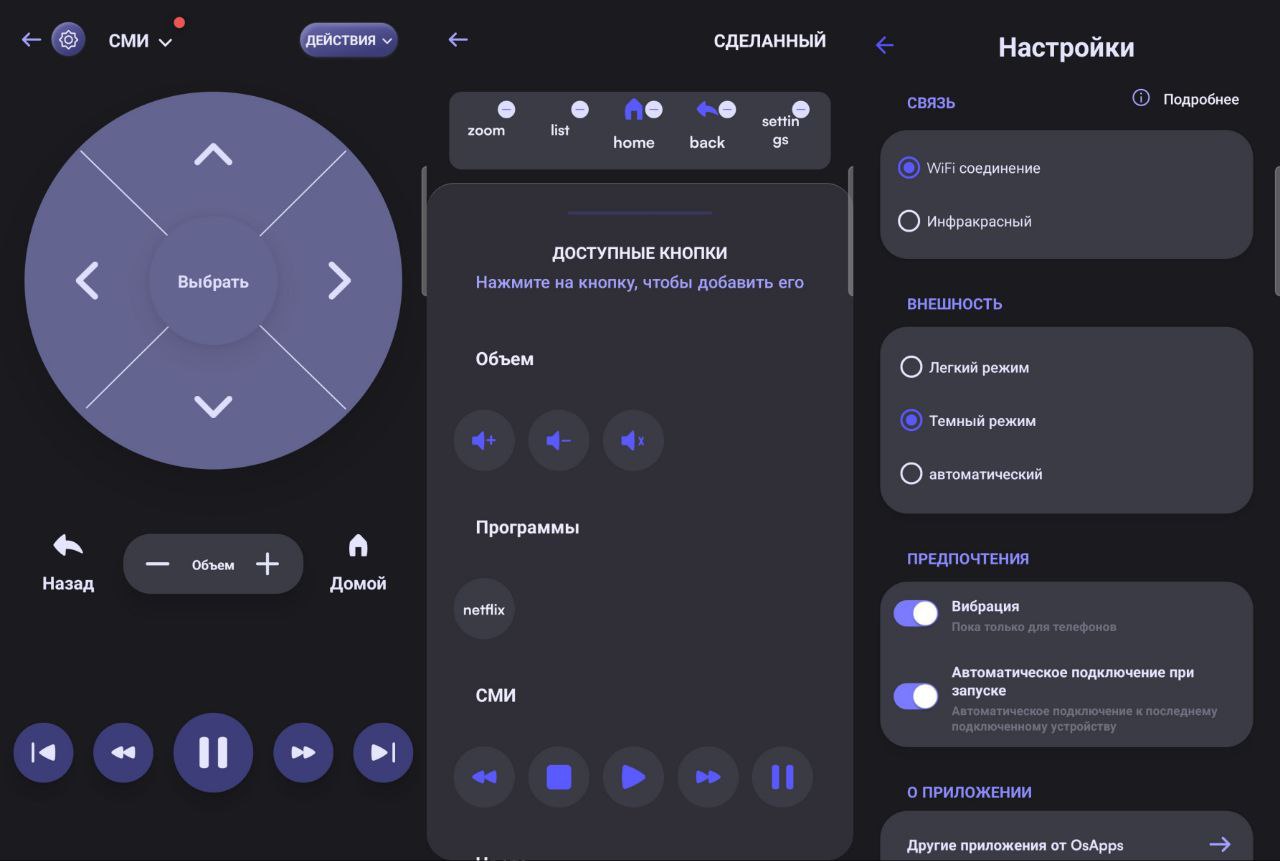Pause playback with the large pause button
This screenshot has width=1280, height=861.
coord(213,752)
